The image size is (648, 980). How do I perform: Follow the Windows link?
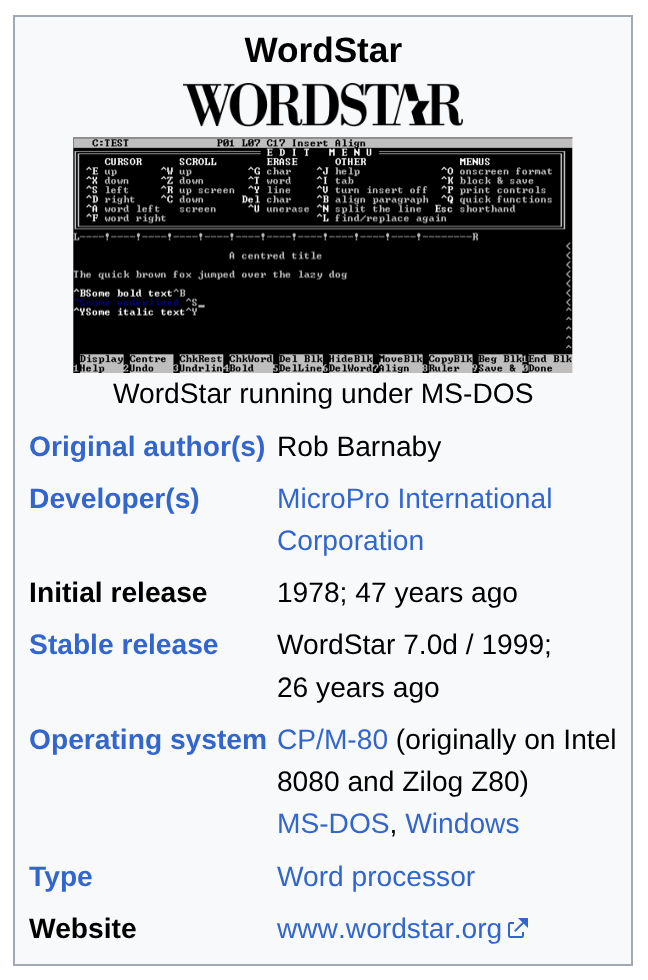tap(462, 824)
